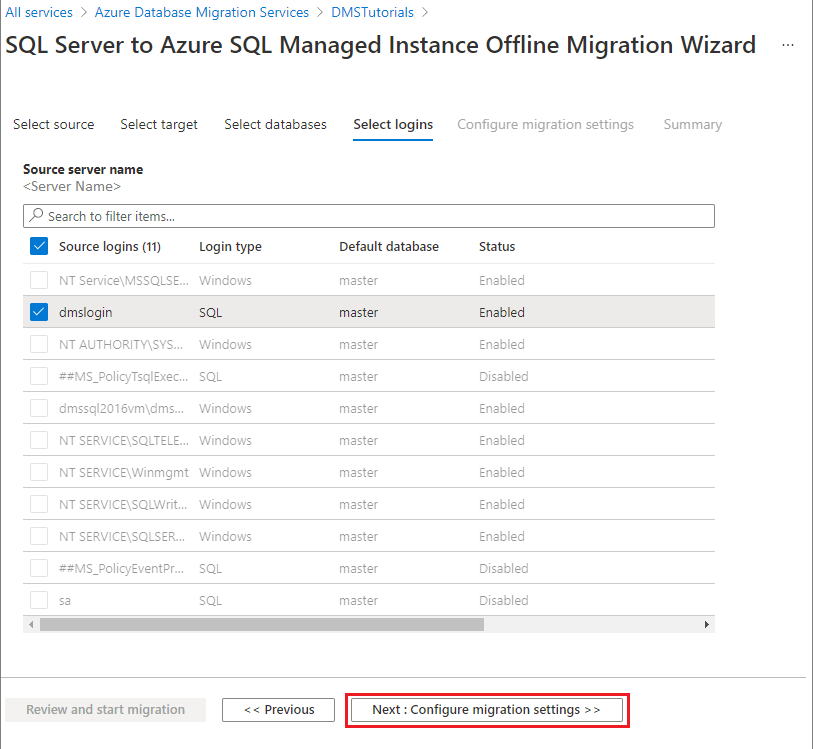This screenshot has width=817, height=749.
Task: Click the horizontal scrollbar right arrow
Action: point(707,624)
